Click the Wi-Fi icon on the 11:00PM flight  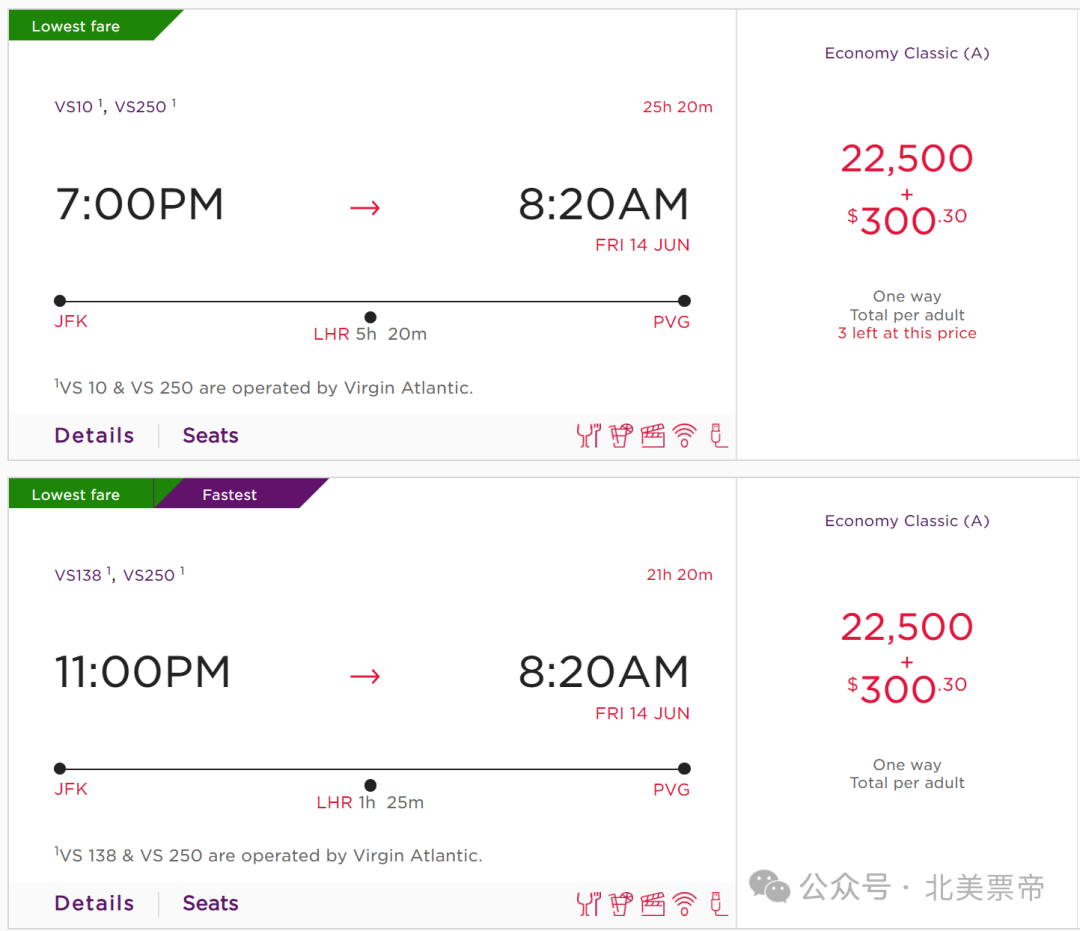click(684, 904)
